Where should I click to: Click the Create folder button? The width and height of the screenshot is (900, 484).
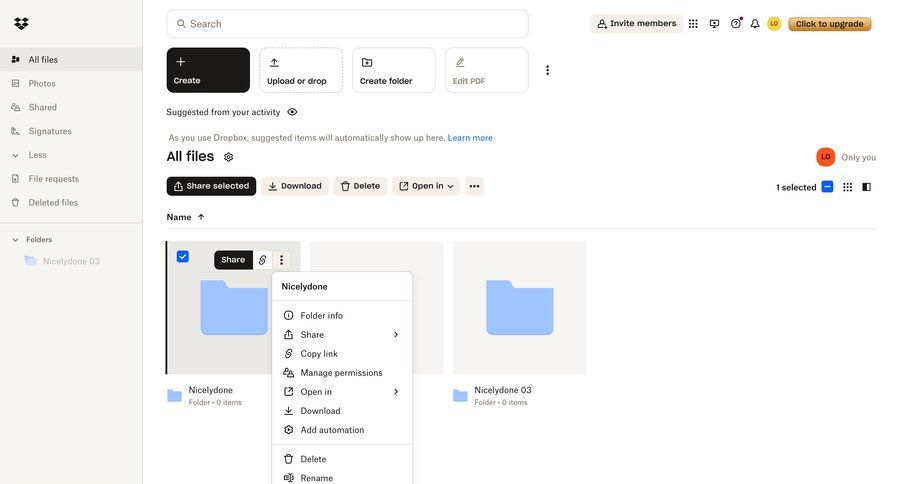[394, 70]
